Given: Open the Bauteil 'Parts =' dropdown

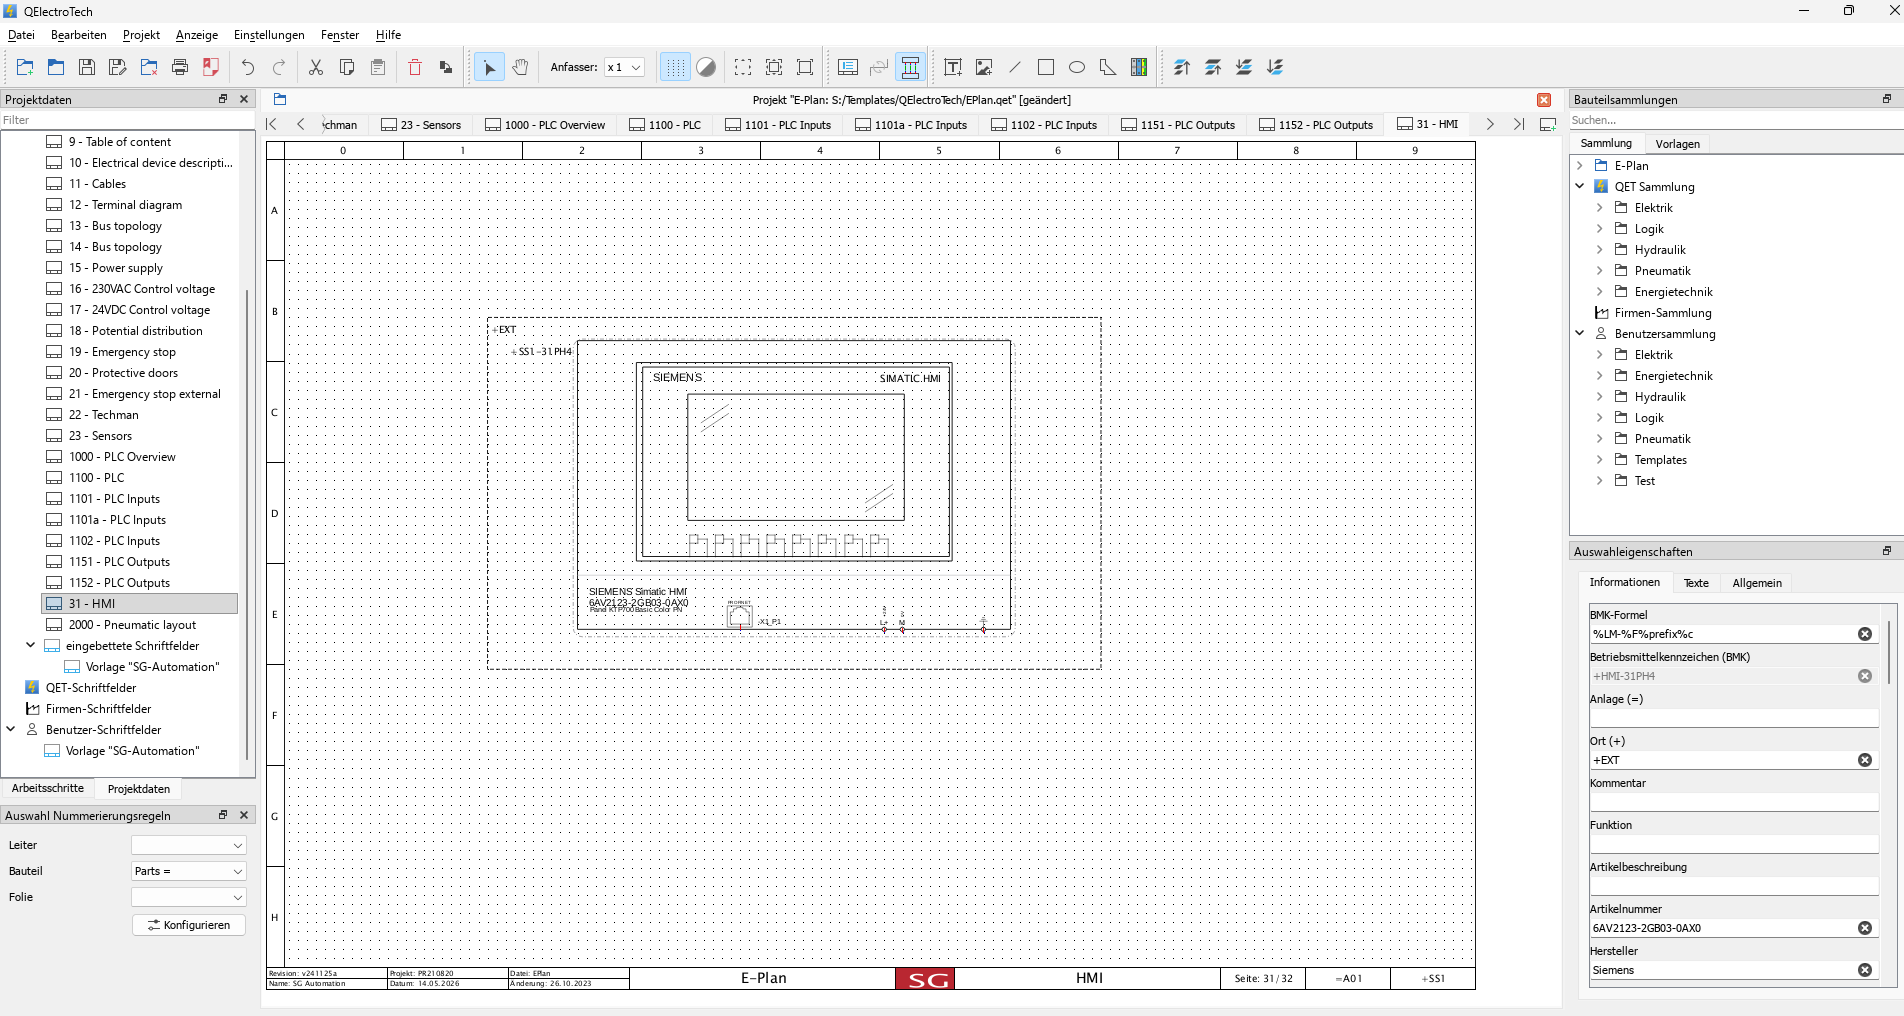Looking at the screenshot, I should (189, 871).
